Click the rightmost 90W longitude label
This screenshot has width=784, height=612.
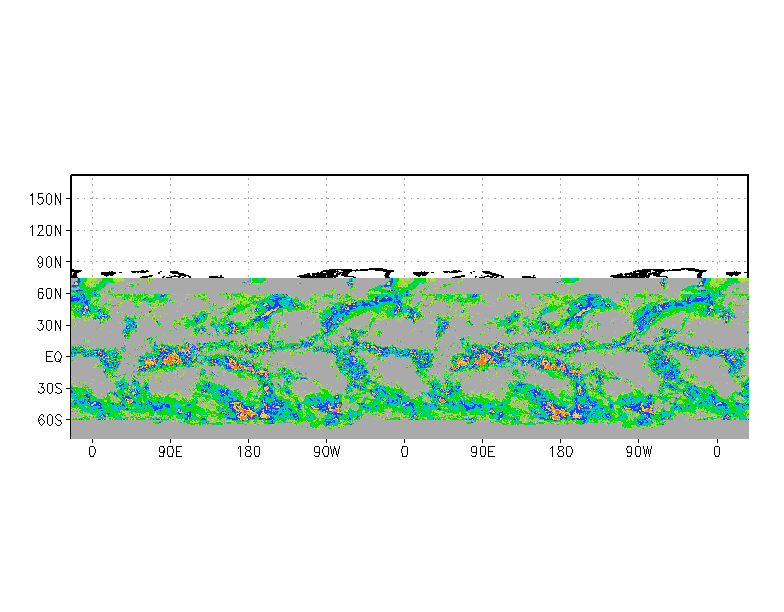[x=639, y=452]
